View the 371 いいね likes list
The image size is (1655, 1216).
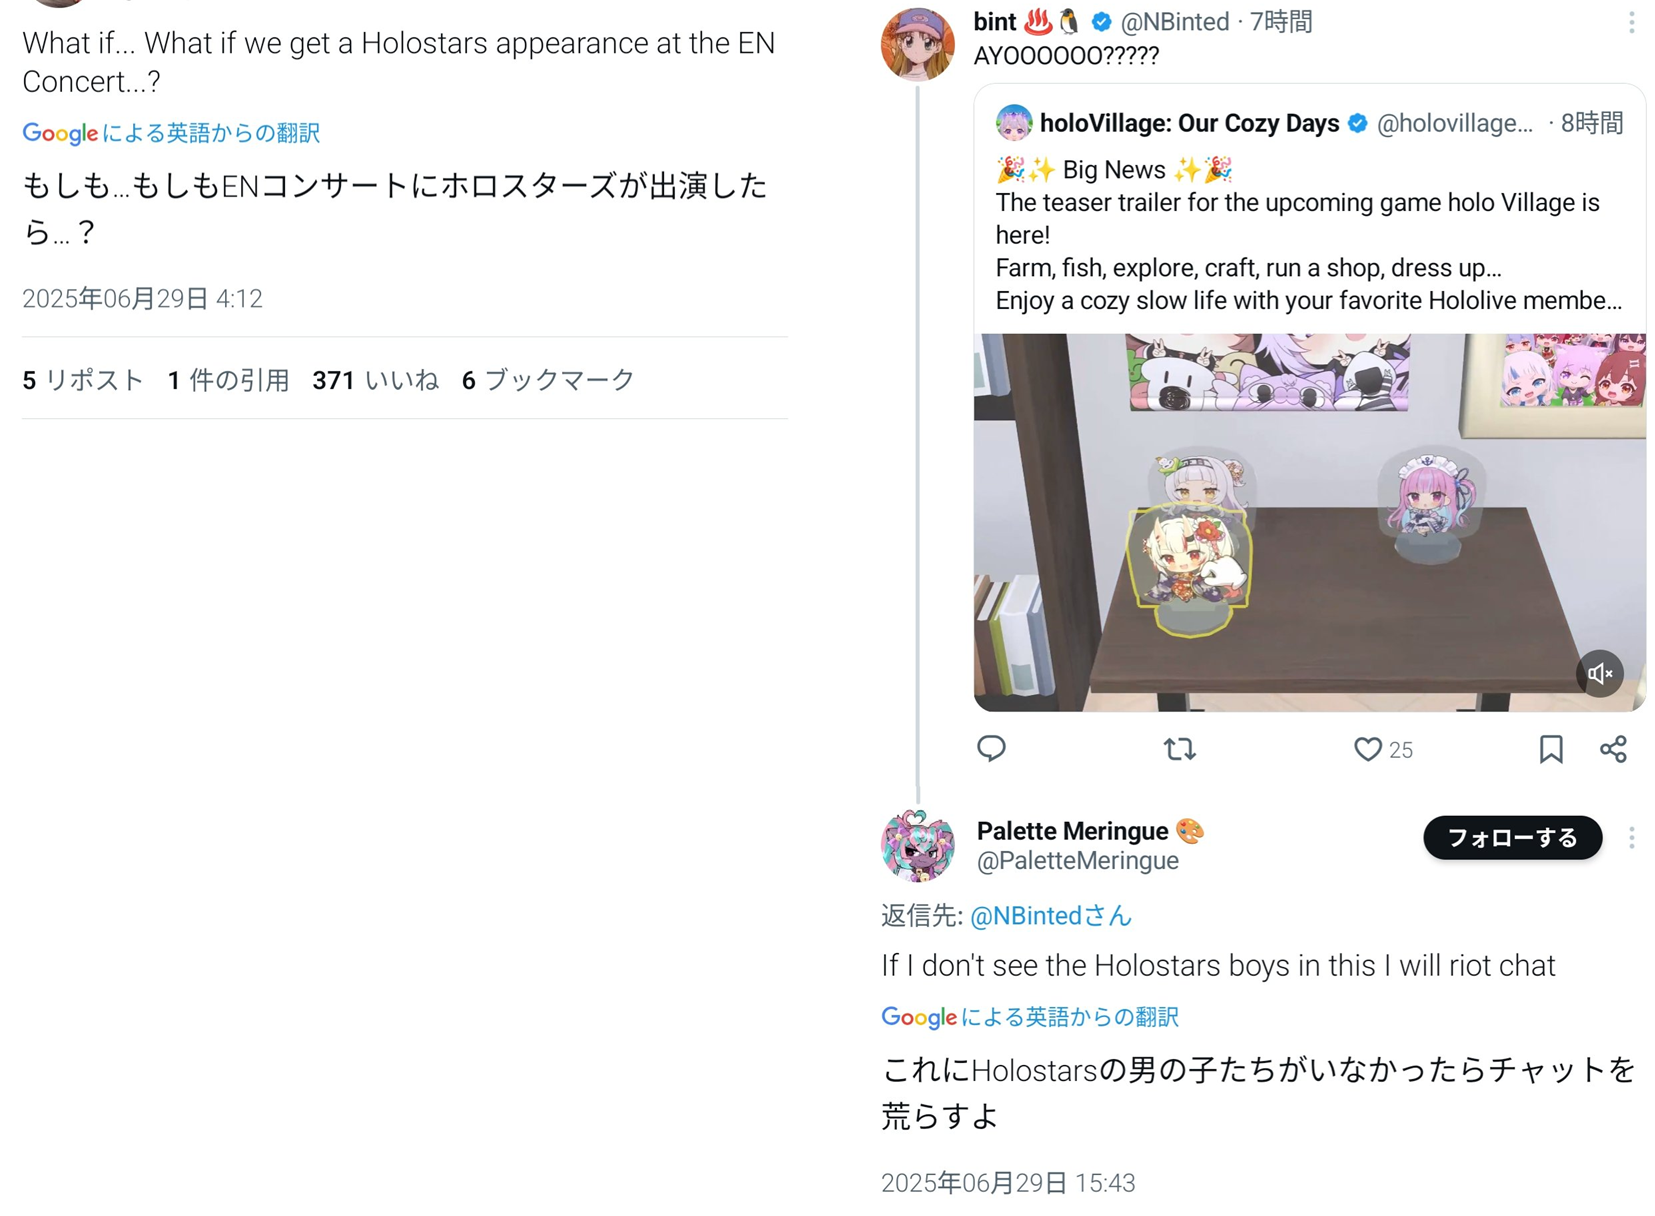coord(375,380)
